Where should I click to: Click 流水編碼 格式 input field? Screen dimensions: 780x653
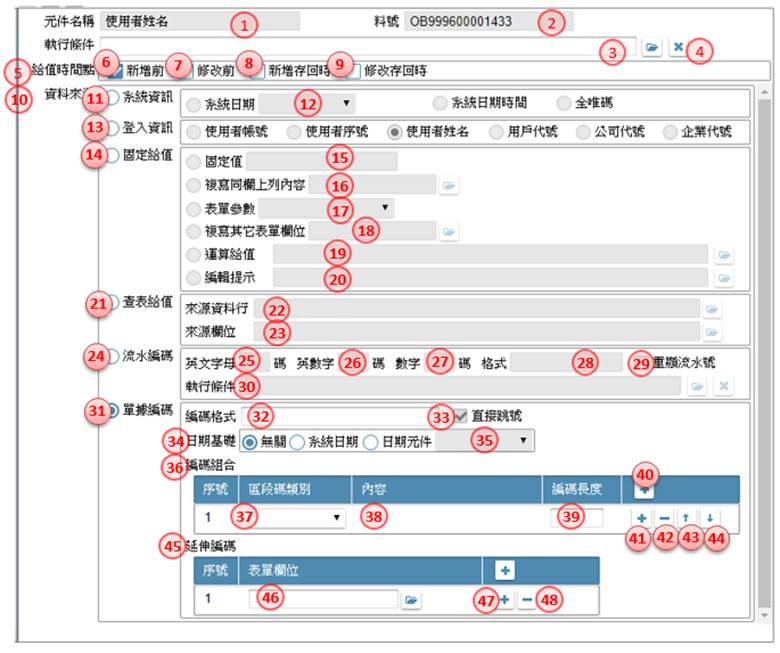[567, 363]
